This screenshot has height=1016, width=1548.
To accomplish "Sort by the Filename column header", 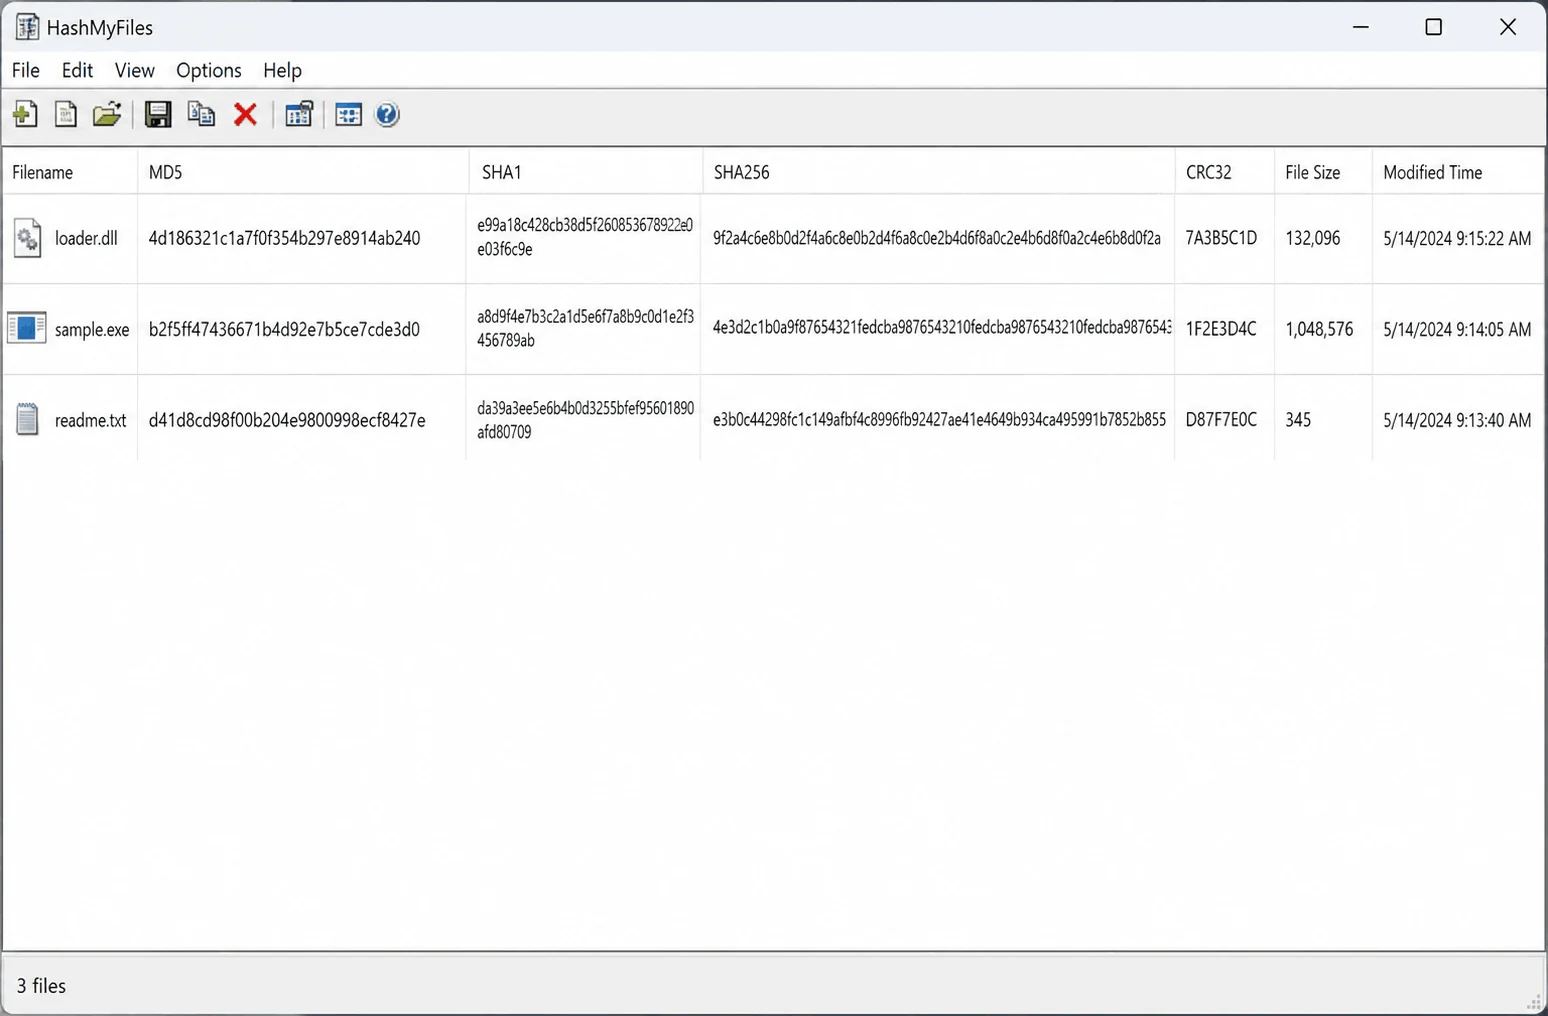I will point(70,172).
